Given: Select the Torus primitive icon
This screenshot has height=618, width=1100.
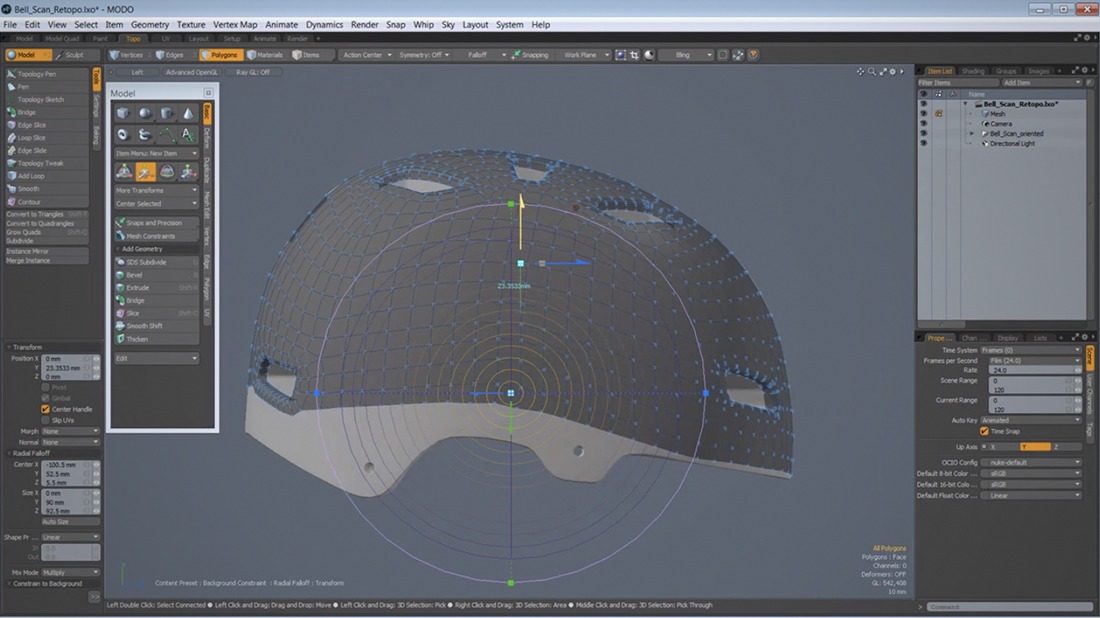Looking at the screenshot, I should click(x=123, y=135).
